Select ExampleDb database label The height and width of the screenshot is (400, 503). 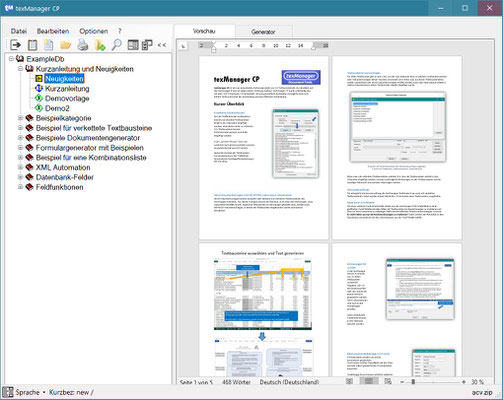[x=45, y=59]
